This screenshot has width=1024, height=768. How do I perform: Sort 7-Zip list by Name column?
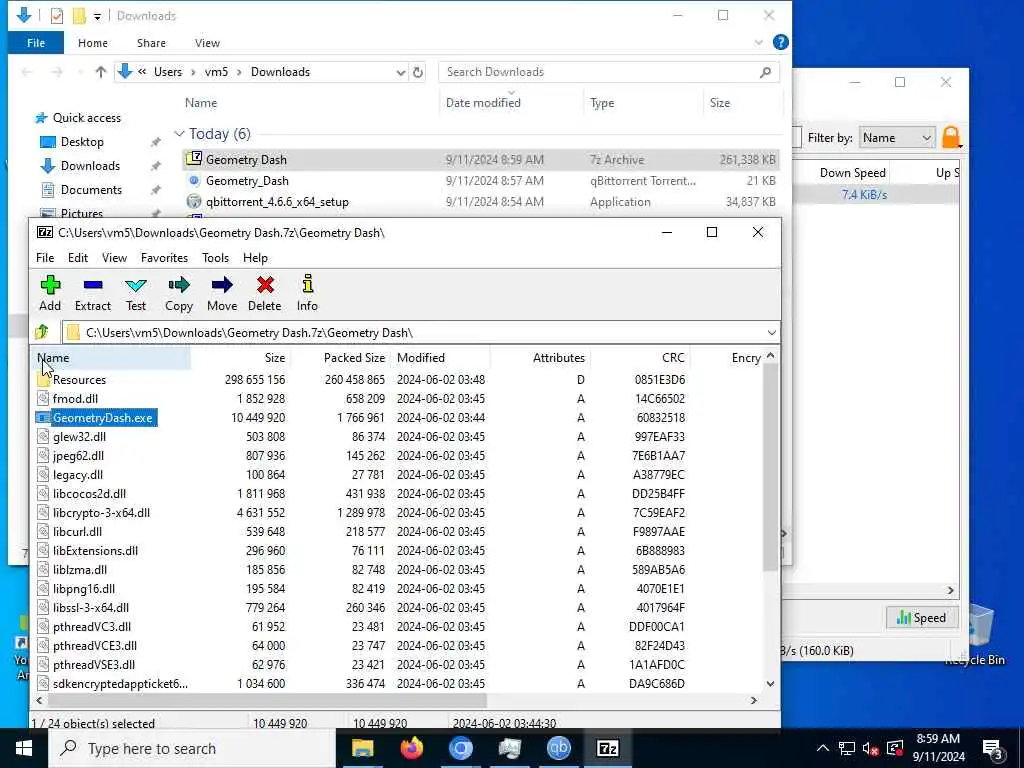(x=112, y=358)
